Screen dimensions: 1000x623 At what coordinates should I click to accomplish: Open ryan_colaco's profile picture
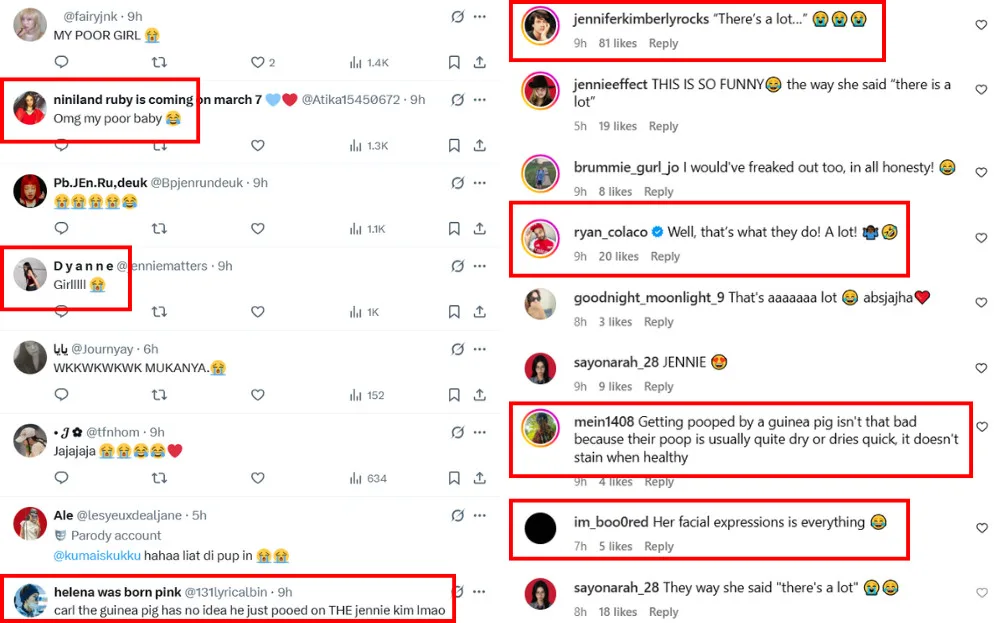click(x=540, y=238)
